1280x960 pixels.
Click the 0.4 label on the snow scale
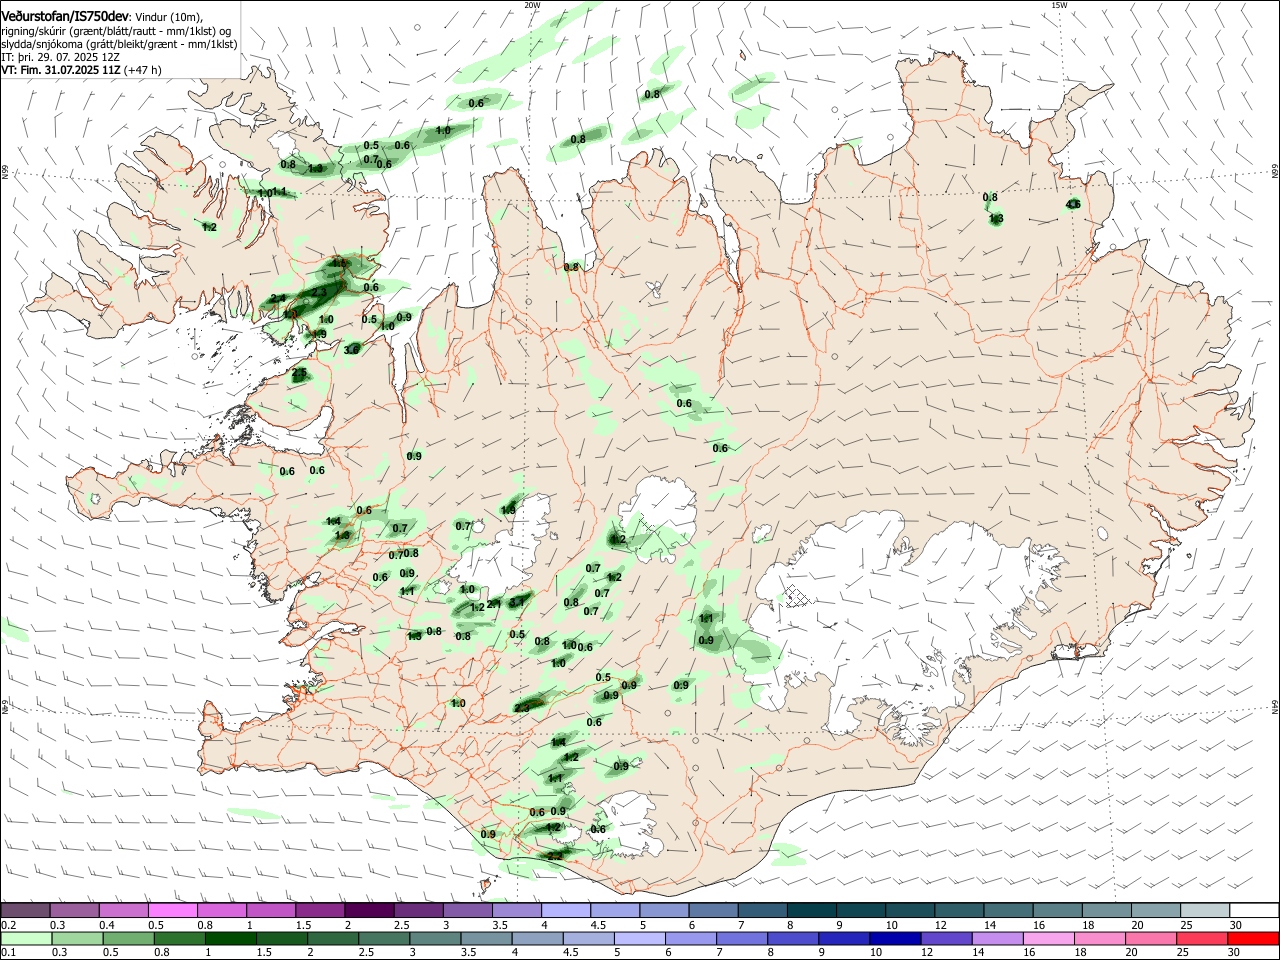107,926
